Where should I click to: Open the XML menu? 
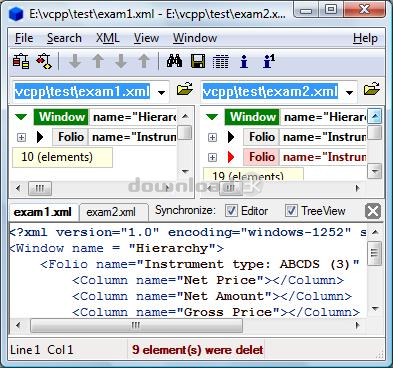click(x=108, y=38)
